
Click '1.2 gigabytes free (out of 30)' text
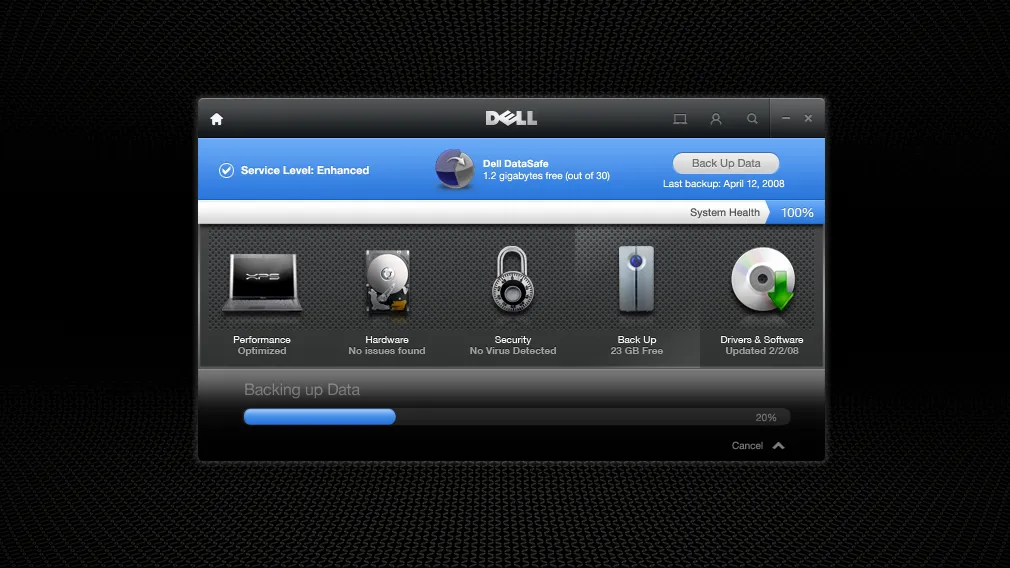[x=546, y=176]
